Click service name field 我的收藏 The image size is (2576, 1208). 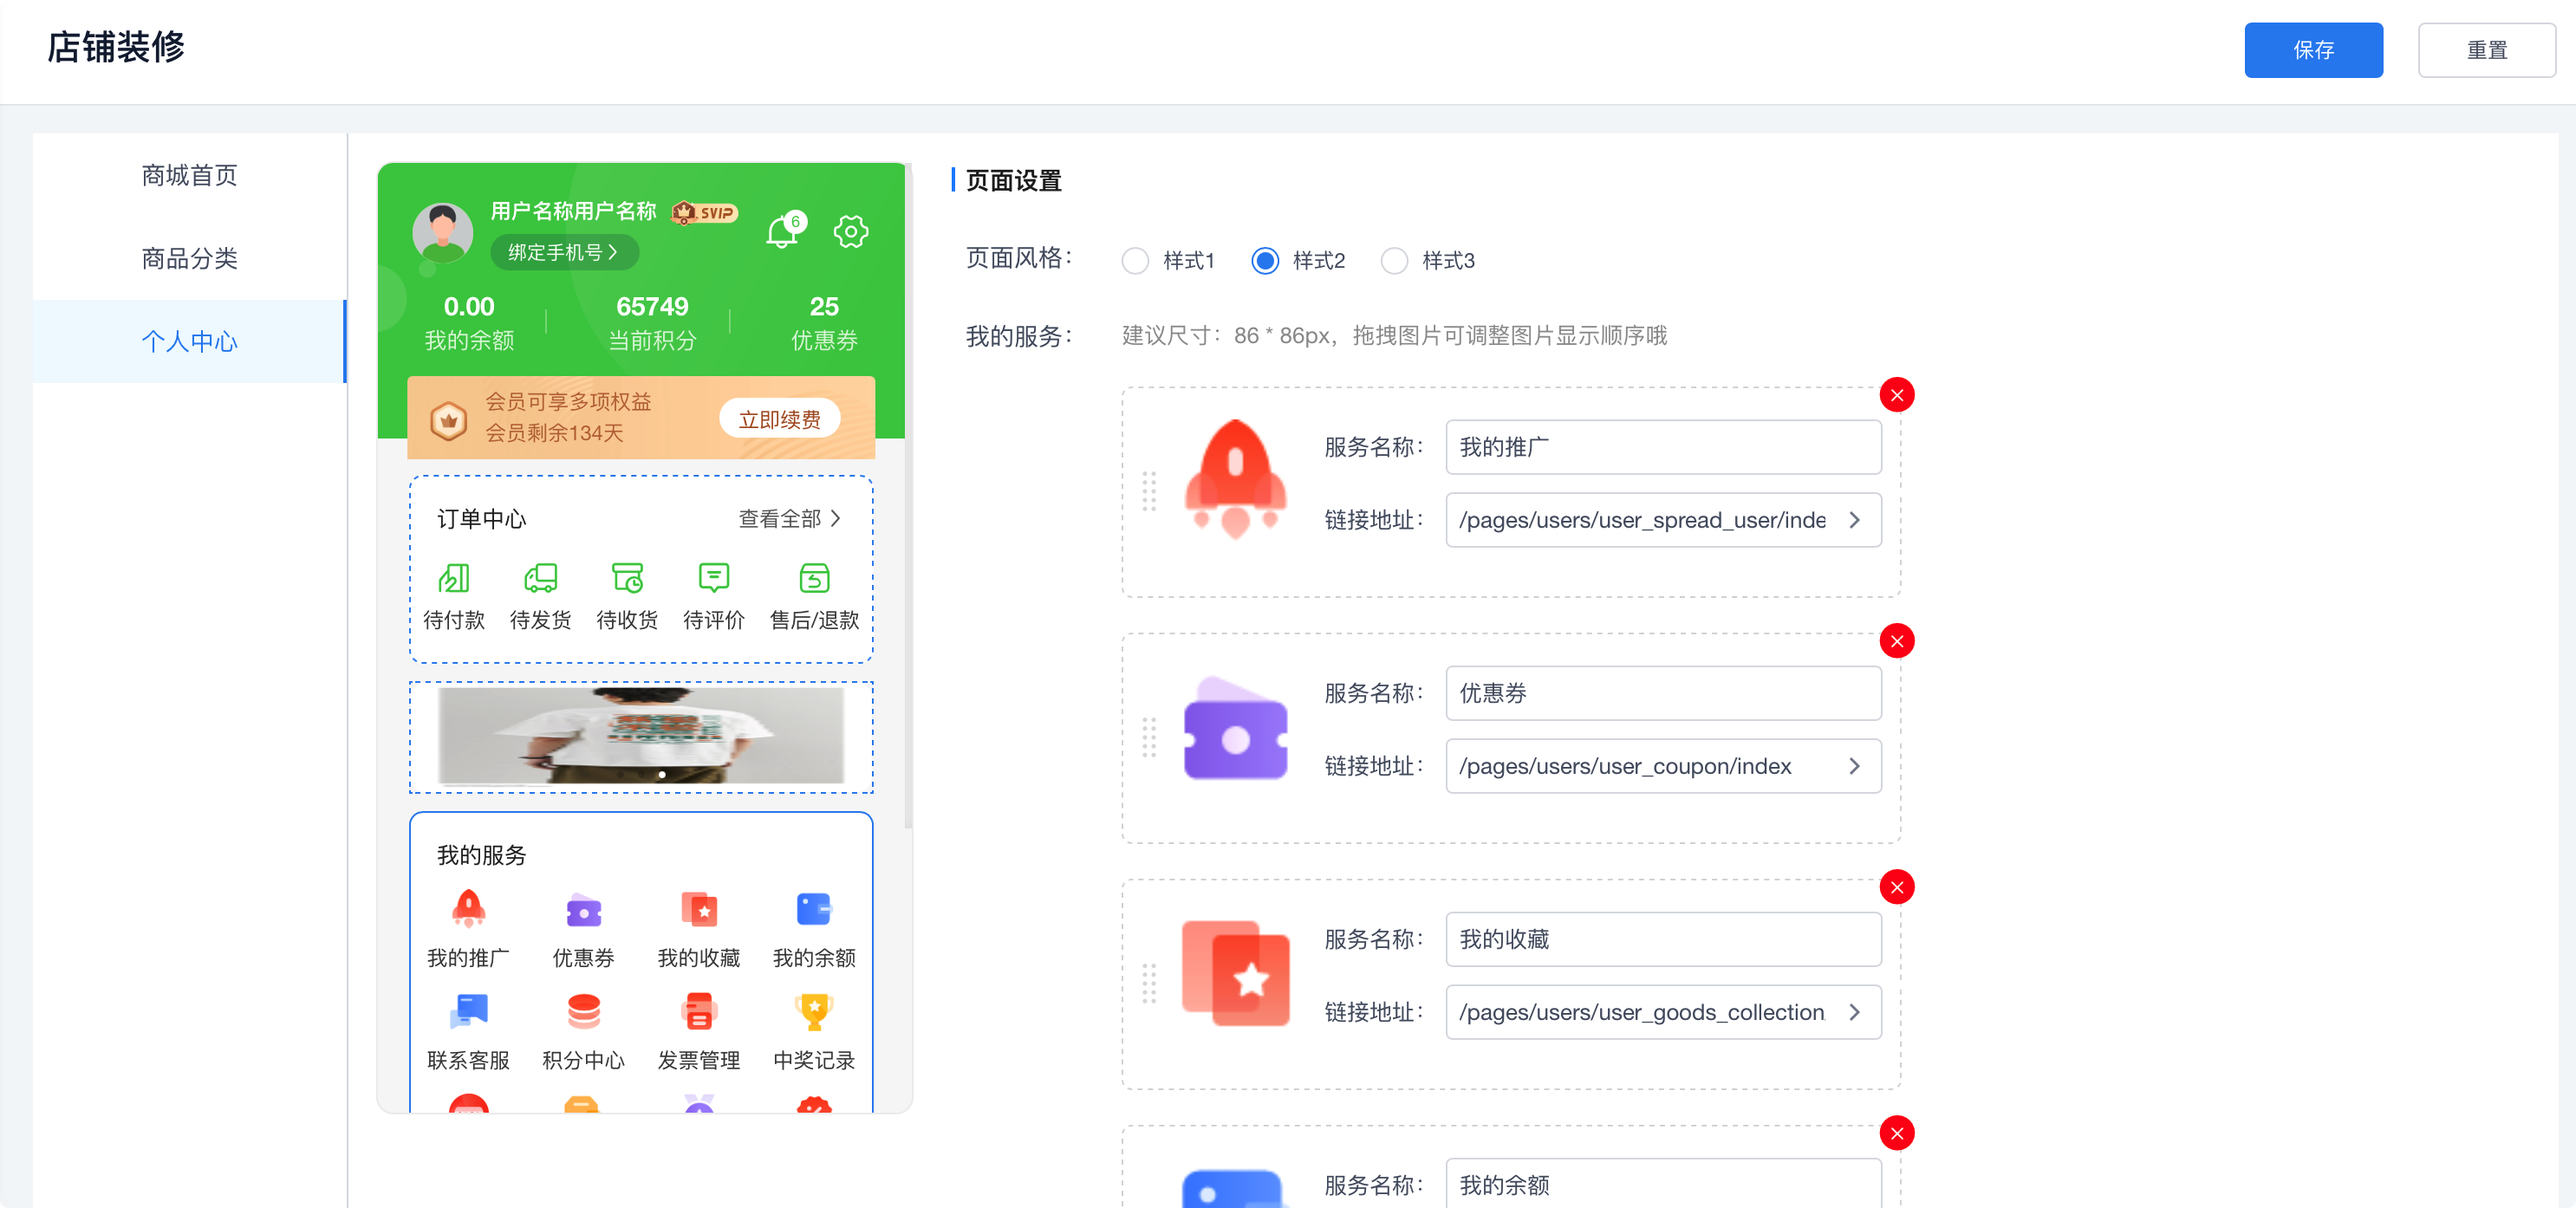tap(1663, 939)
